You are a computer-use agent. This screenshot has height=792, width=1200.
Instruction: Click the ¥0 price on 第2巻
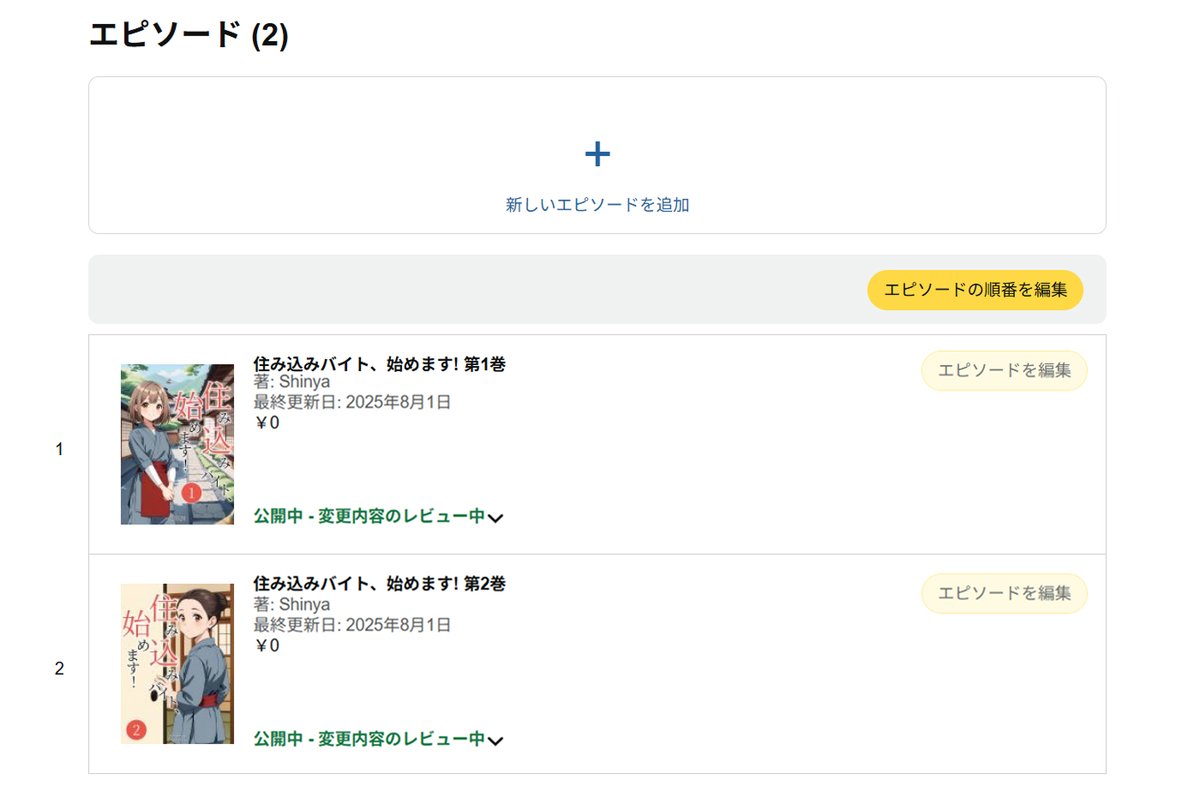(267, 646)
